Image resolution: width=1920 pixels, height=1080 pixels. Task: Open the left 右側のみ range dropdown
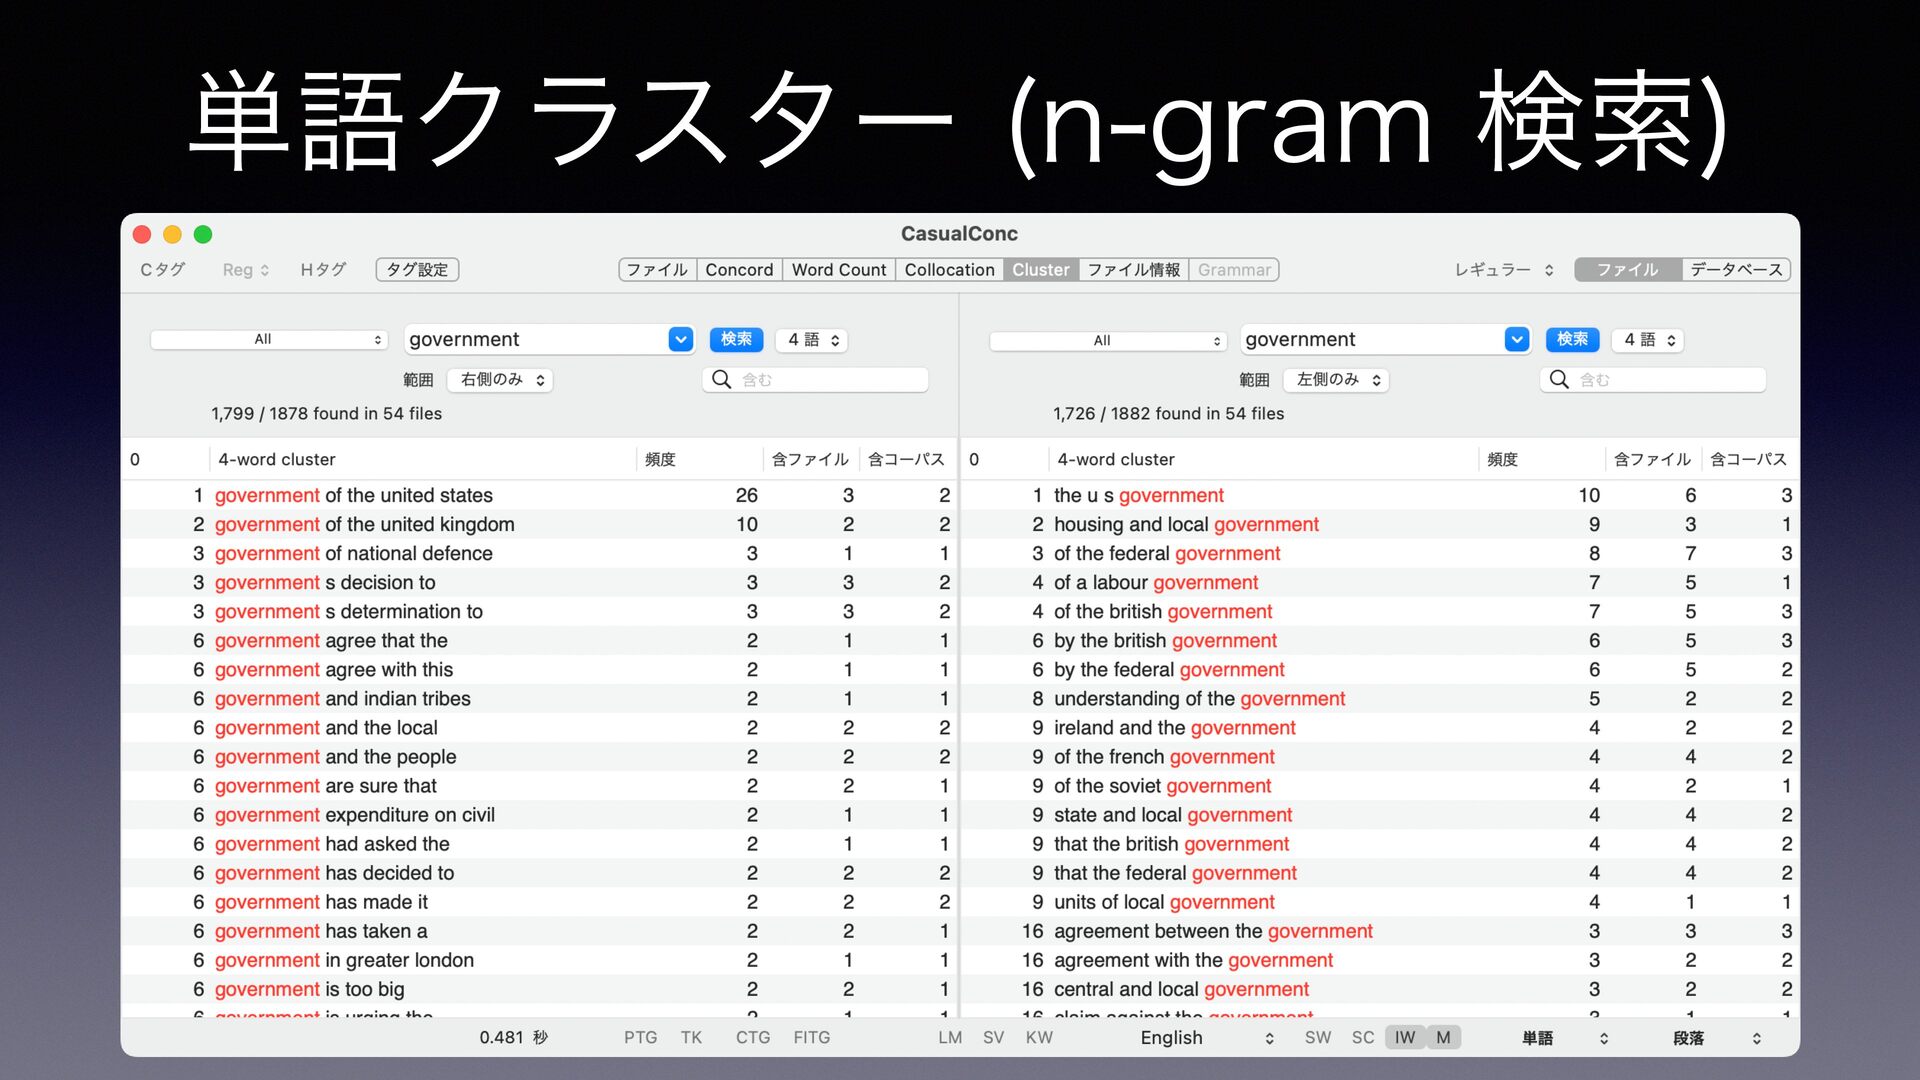coord(501,380)
